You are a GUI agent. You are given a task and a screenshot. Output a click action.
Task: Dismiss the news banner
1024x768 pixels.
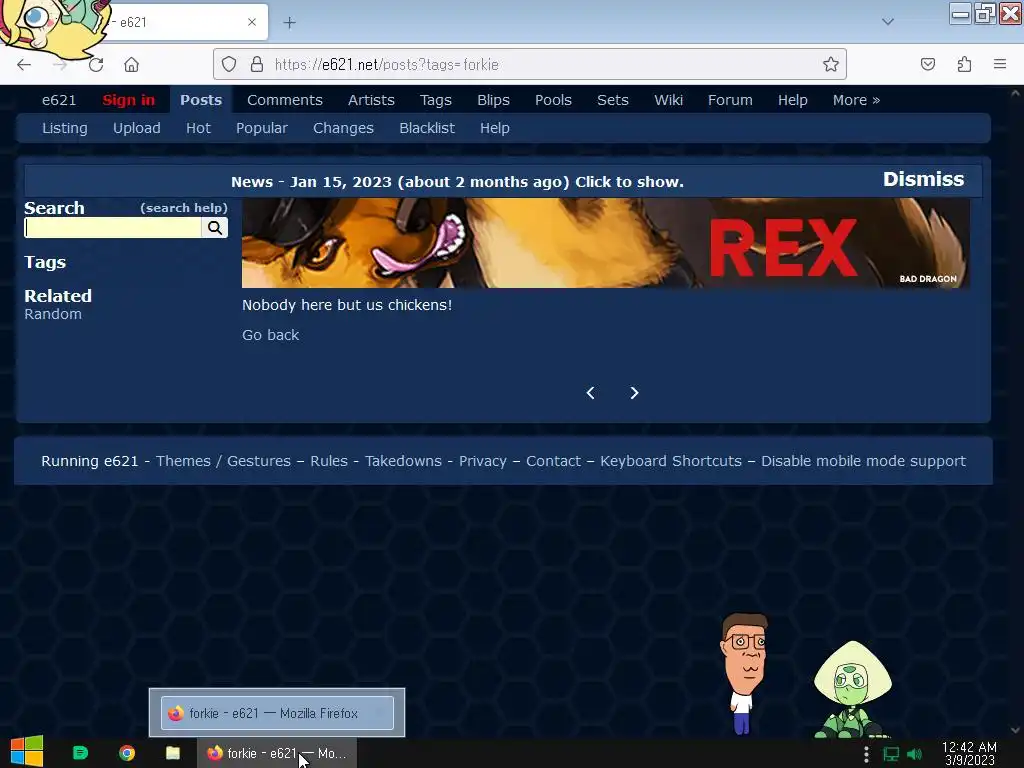[x=923, y=179]
